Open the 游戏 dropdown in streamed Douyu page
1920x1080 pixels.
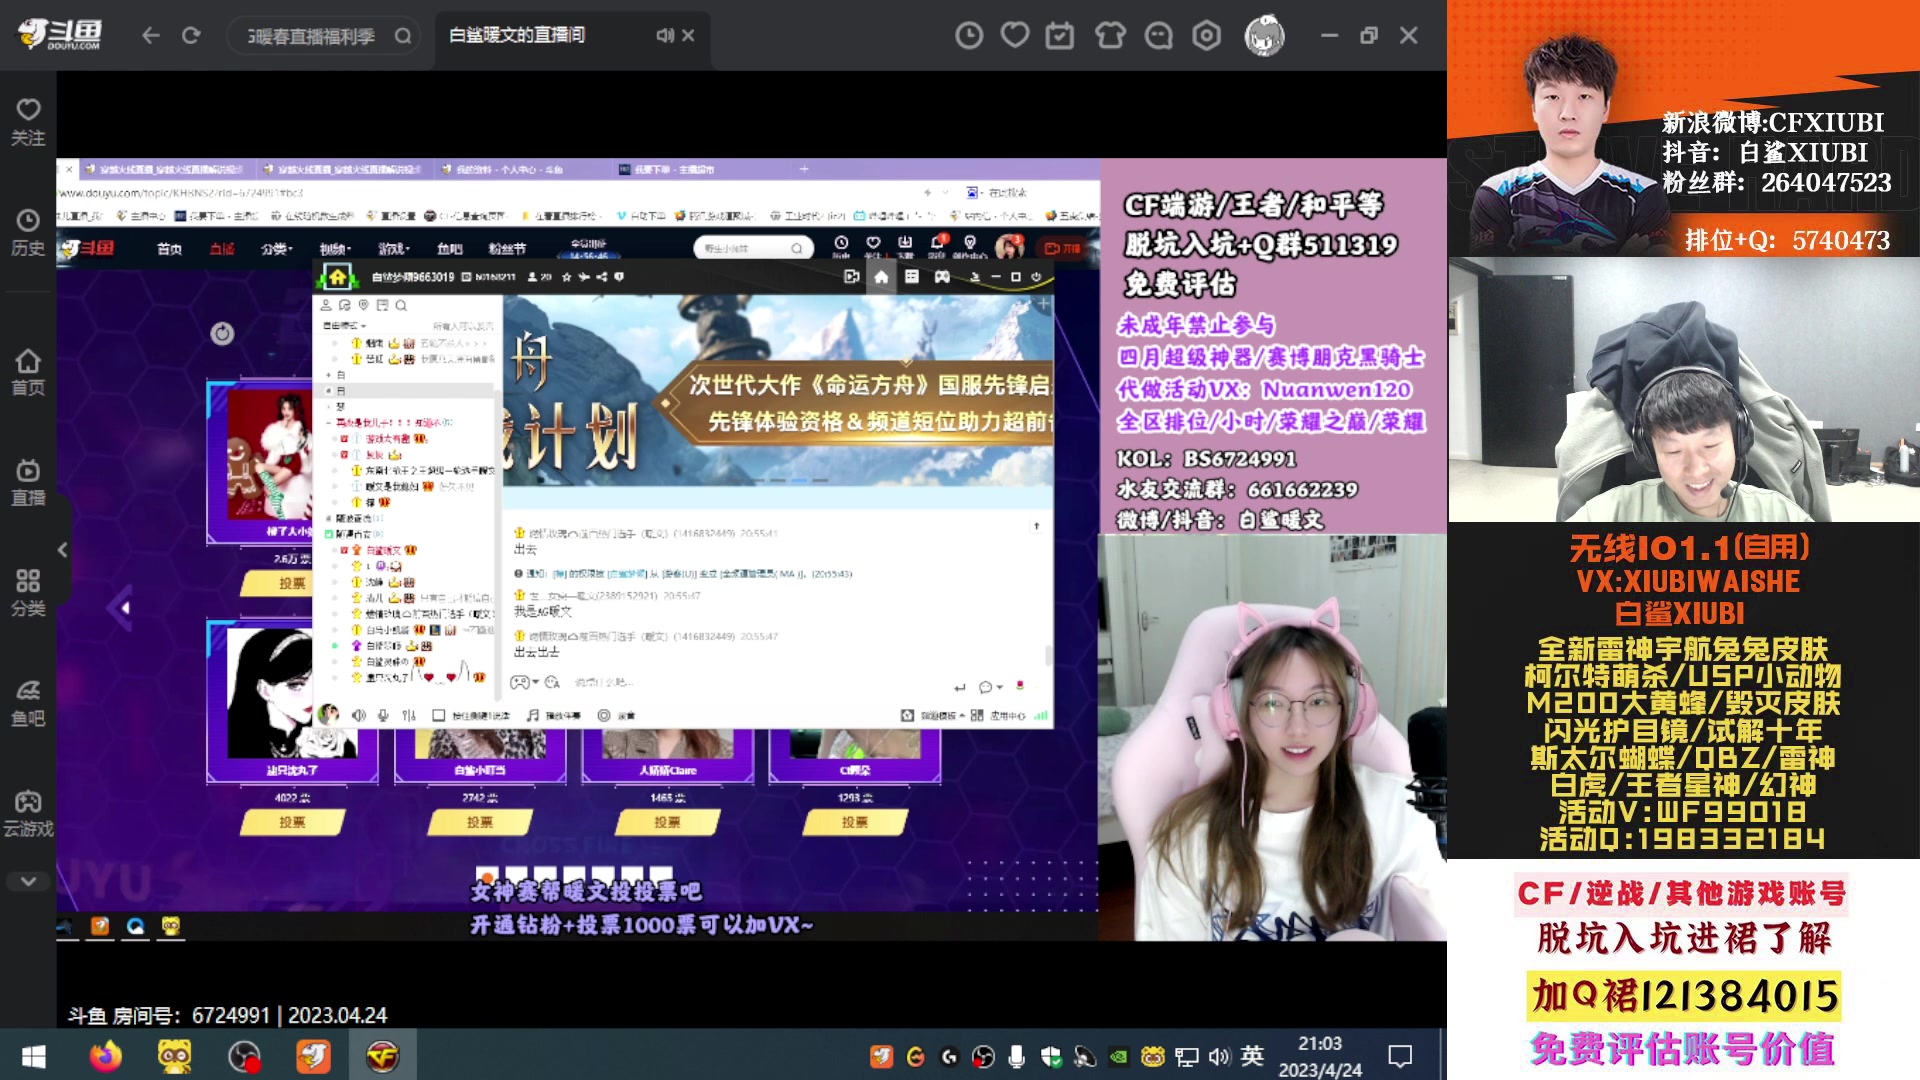click(x=394, y=248)
